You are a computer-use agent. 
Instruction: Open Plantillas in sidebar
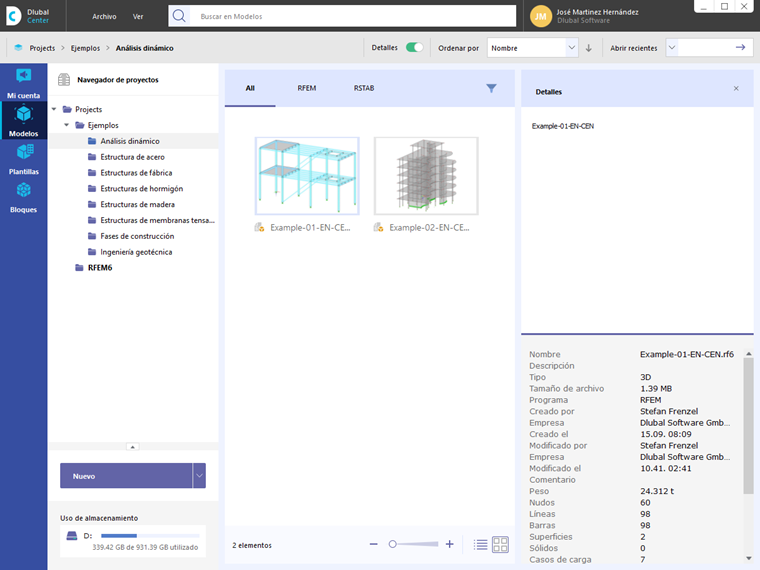pos(23,159)
